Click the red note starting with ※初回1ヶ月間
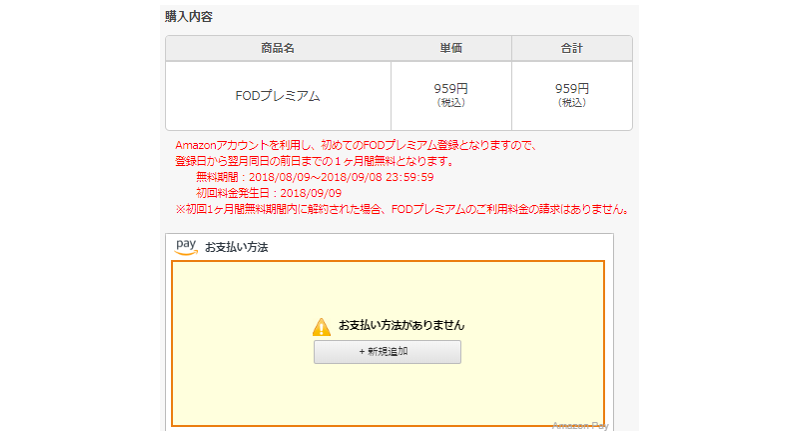This screenshot has width=800, height=436. click(x=402, y=210)
